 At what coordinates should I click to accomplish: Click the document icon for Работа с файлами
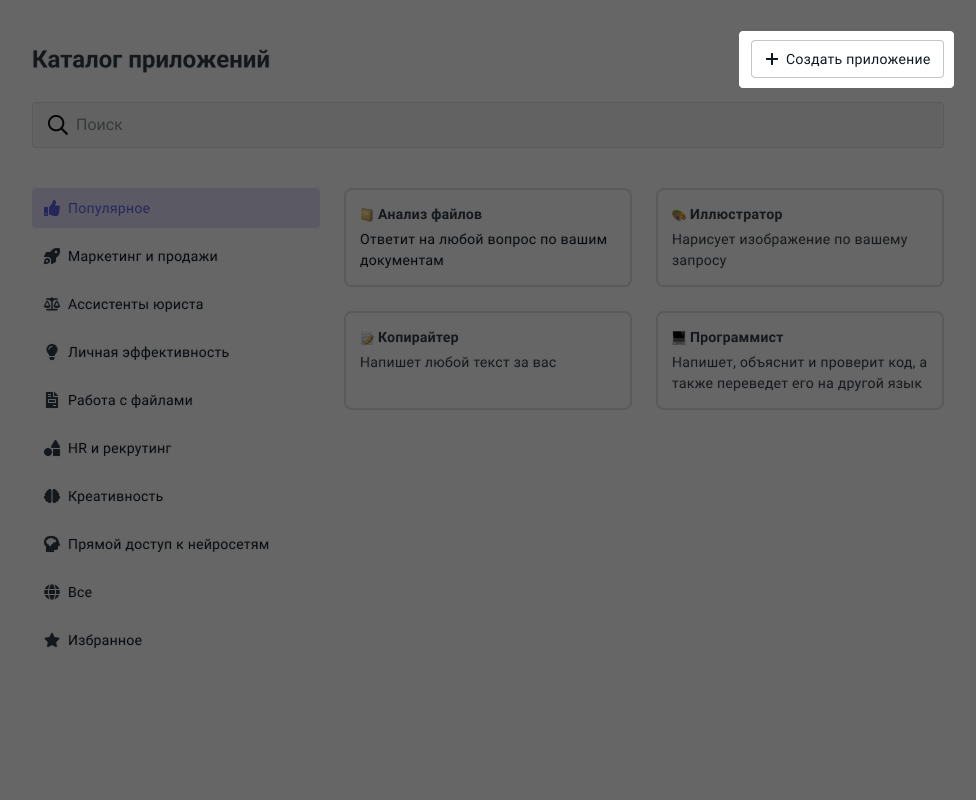[52, 401]
